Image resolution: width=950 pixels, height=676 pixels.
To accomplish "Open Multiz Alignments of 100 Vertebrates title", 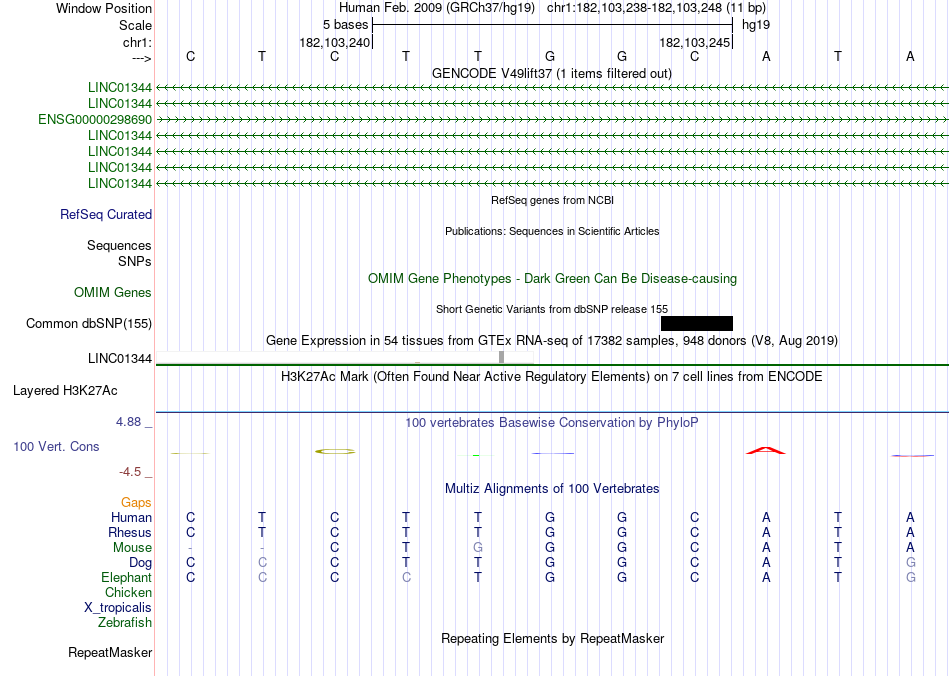I will click(552, 488).
